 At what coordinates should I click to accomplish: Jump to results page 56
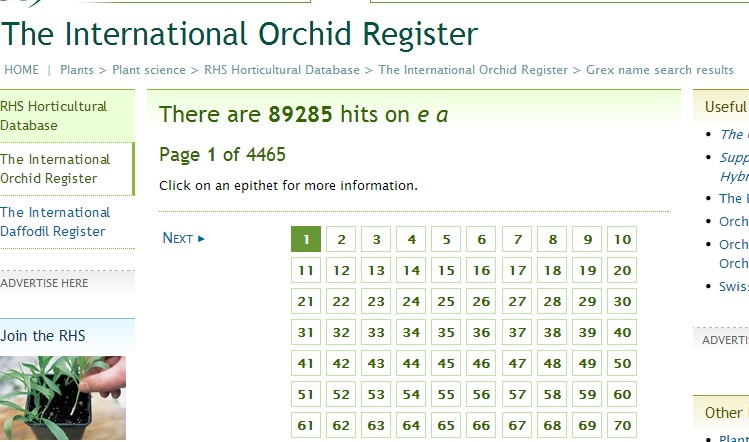click(x=482, y=394)
